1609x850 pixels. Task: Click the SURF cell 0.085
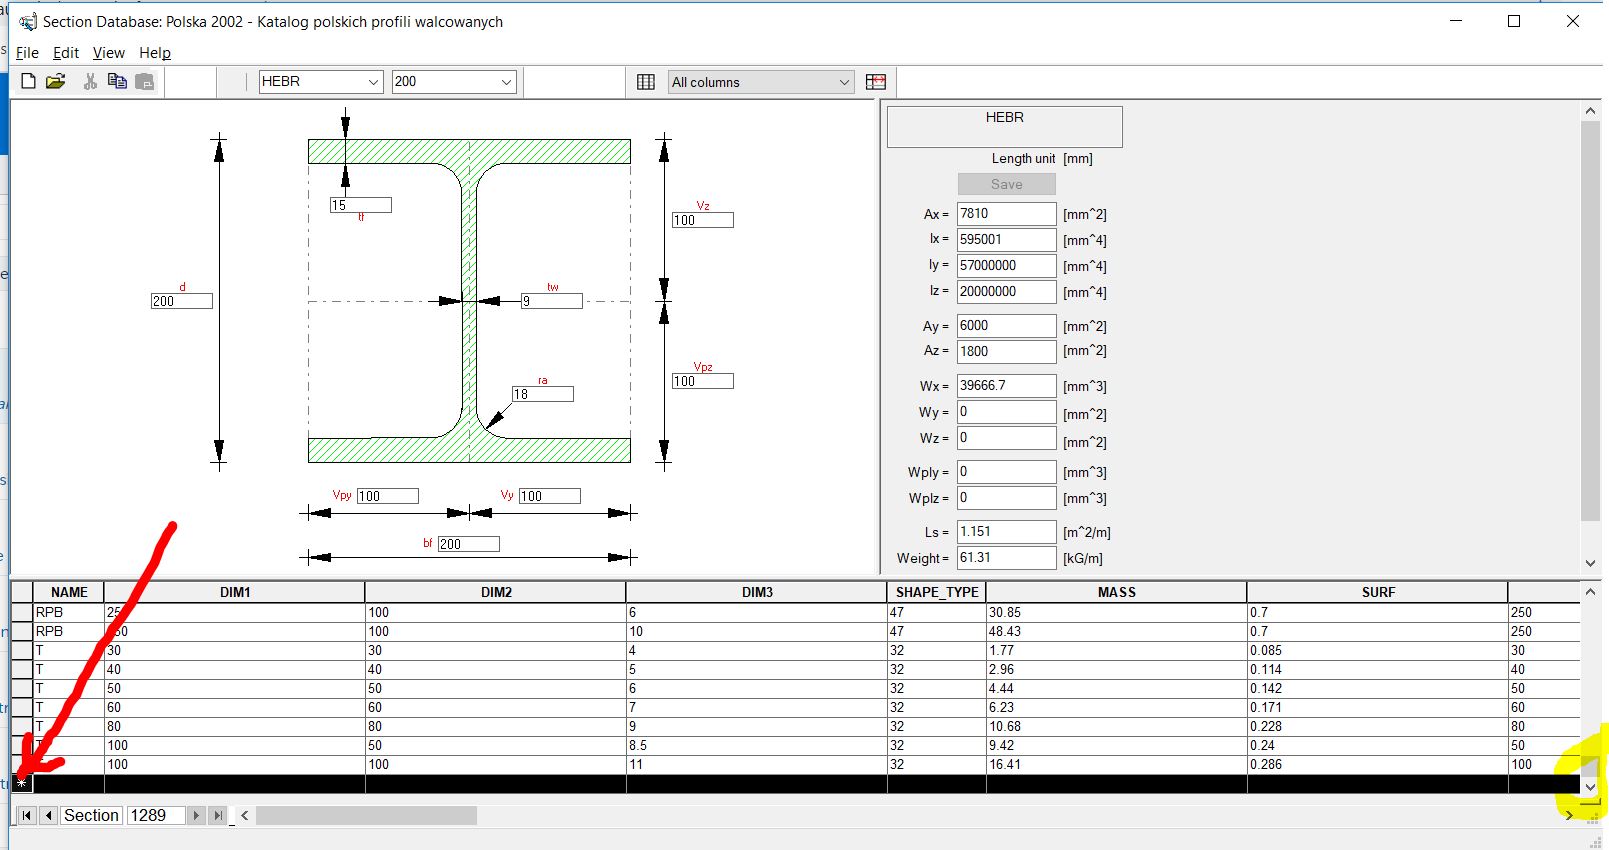click(1378, 650)
